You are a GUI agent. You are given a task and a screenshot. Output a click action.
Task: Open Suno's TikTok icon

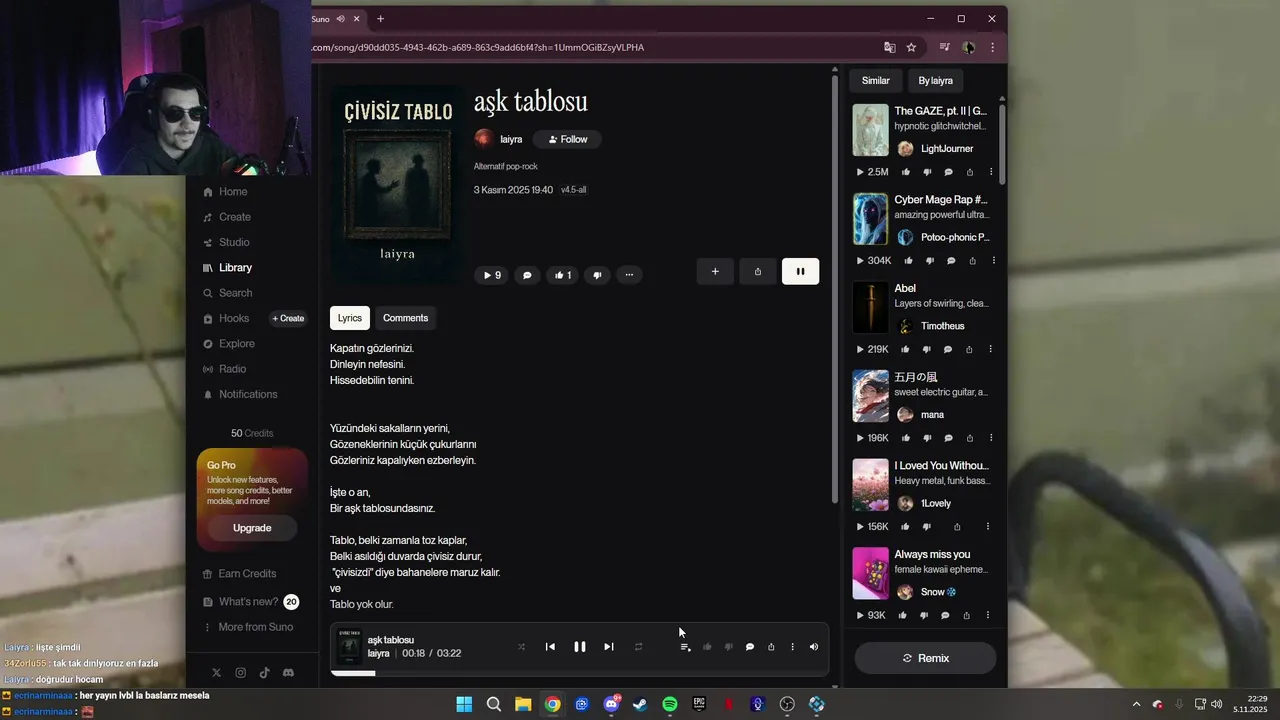tap(265, 673)
